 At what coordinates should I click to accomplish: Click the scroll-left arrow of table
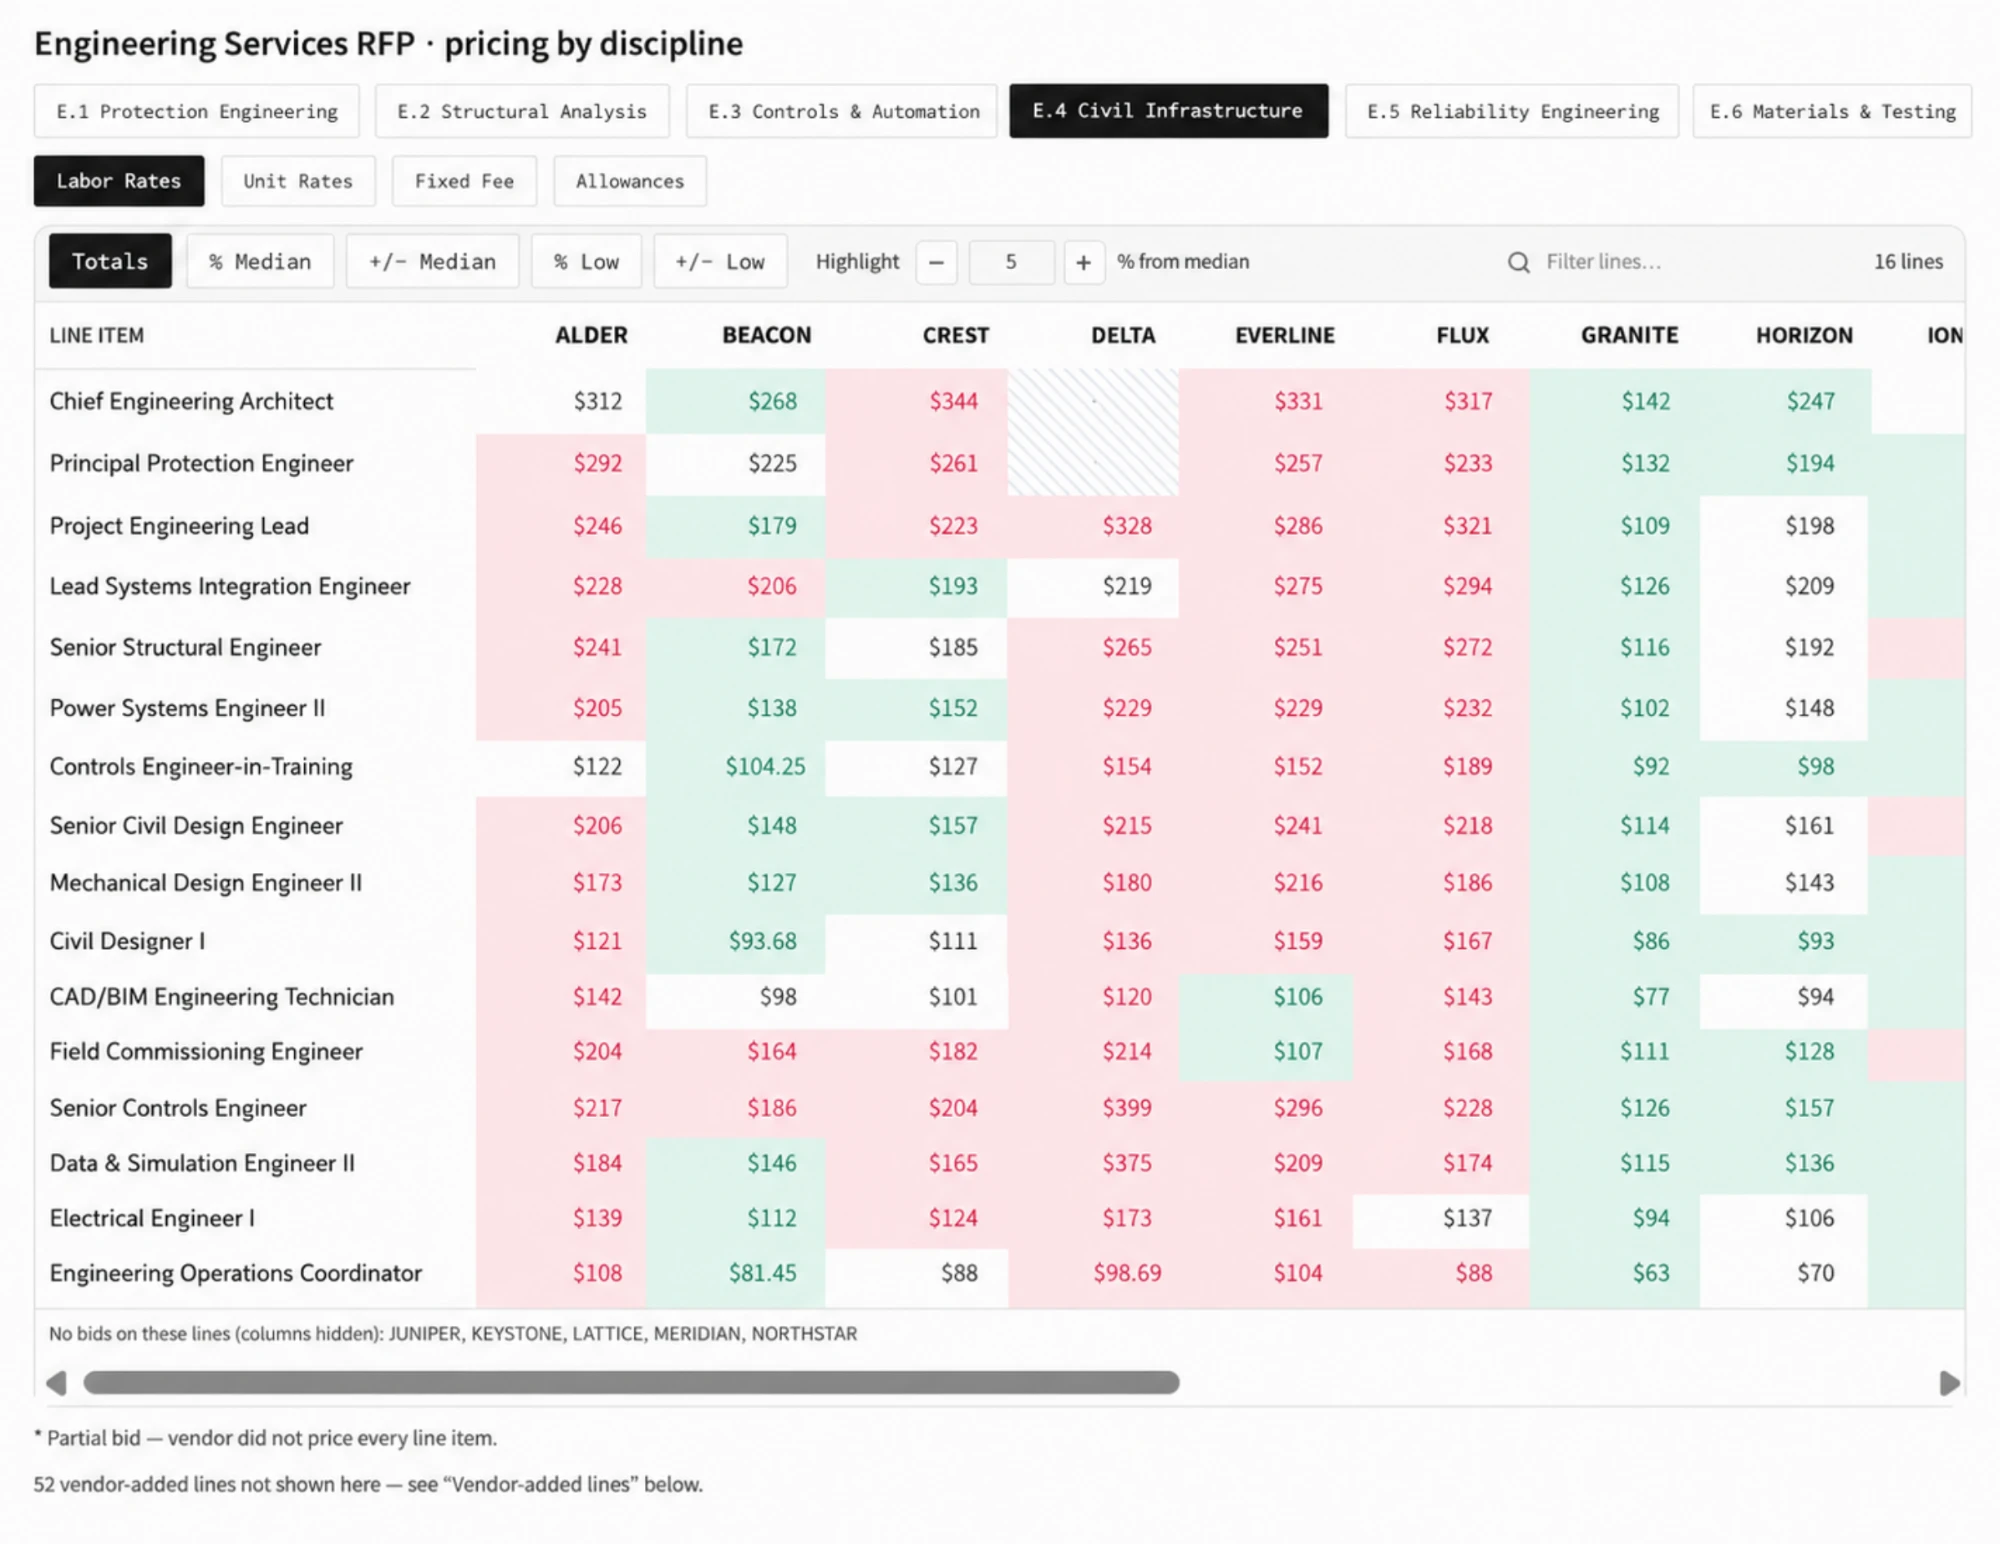coord(57,1383)
